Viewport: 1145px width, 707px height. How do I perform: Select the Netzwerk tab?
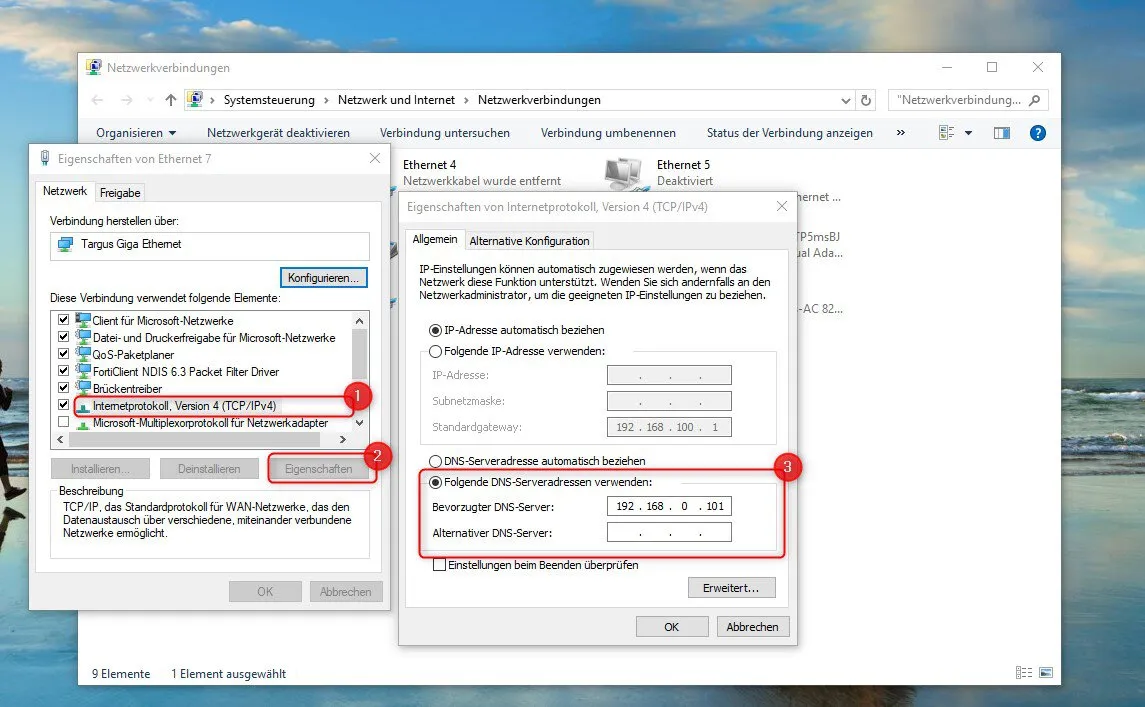click(x=65, y=191)
